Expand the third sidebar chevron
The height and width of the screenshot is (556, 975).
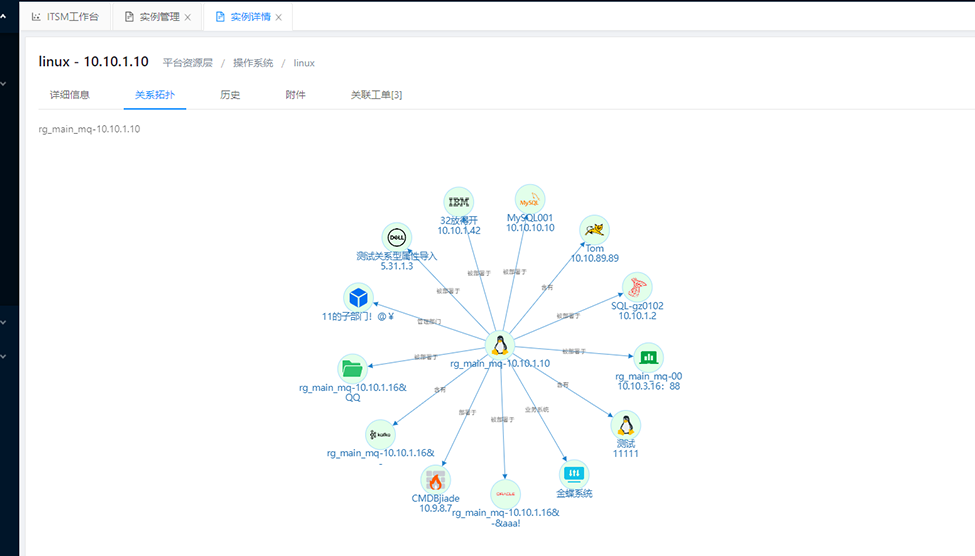pos(3,322)
